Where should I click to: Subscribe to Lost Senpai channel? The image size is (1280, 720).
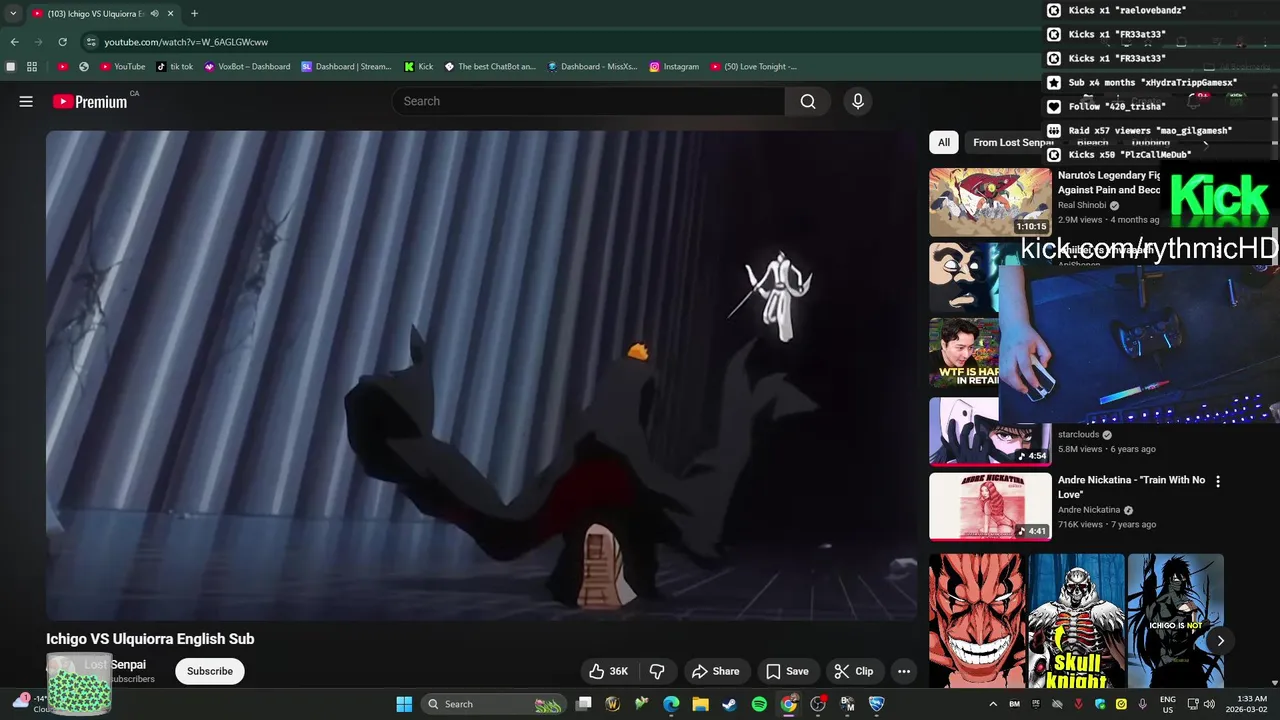tap(210, 671)
